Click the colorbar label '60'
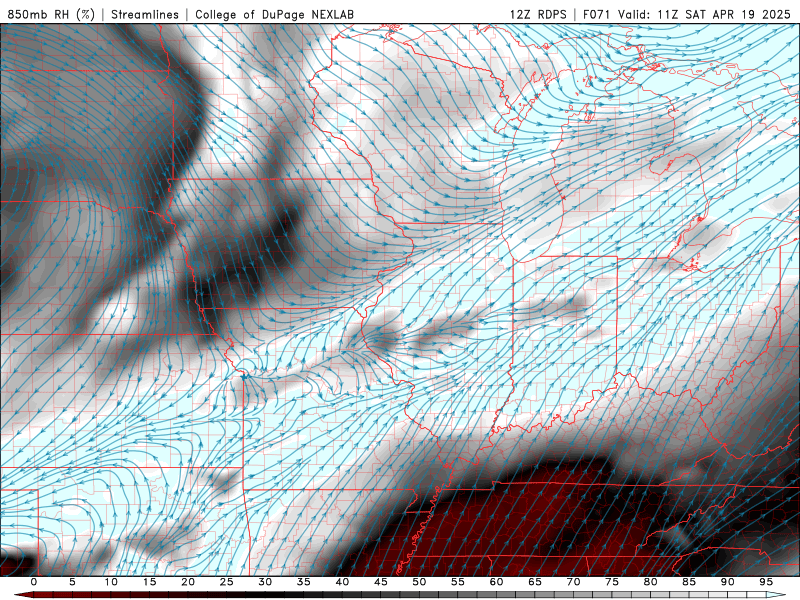 tap(496, 582)
